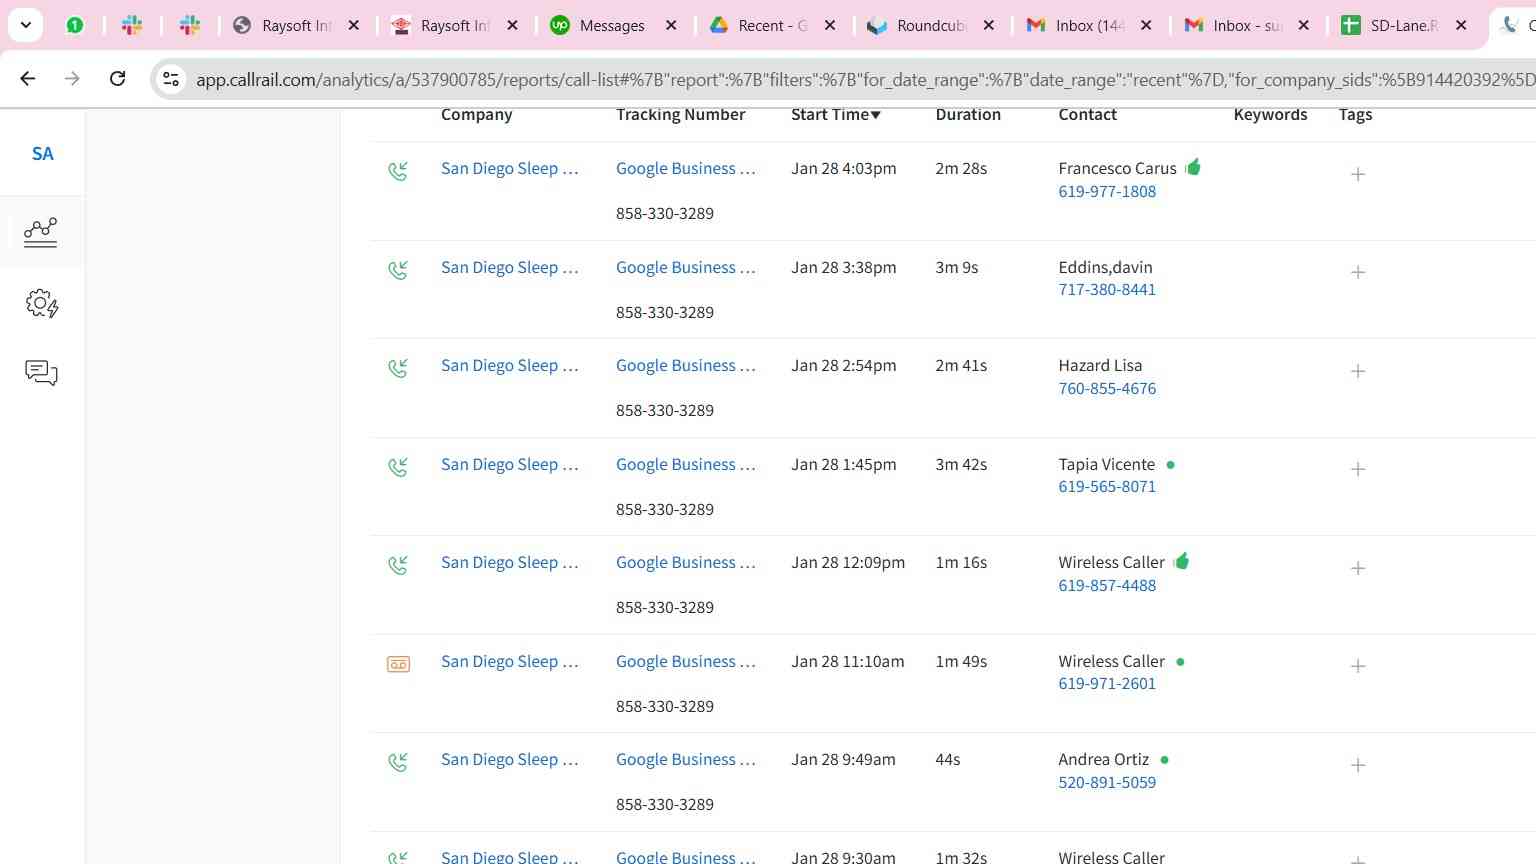This screenshot has width=1536, height=864.
Task: Click green status dot beside Tapia Vicente
Action: tap(1171, 465)
